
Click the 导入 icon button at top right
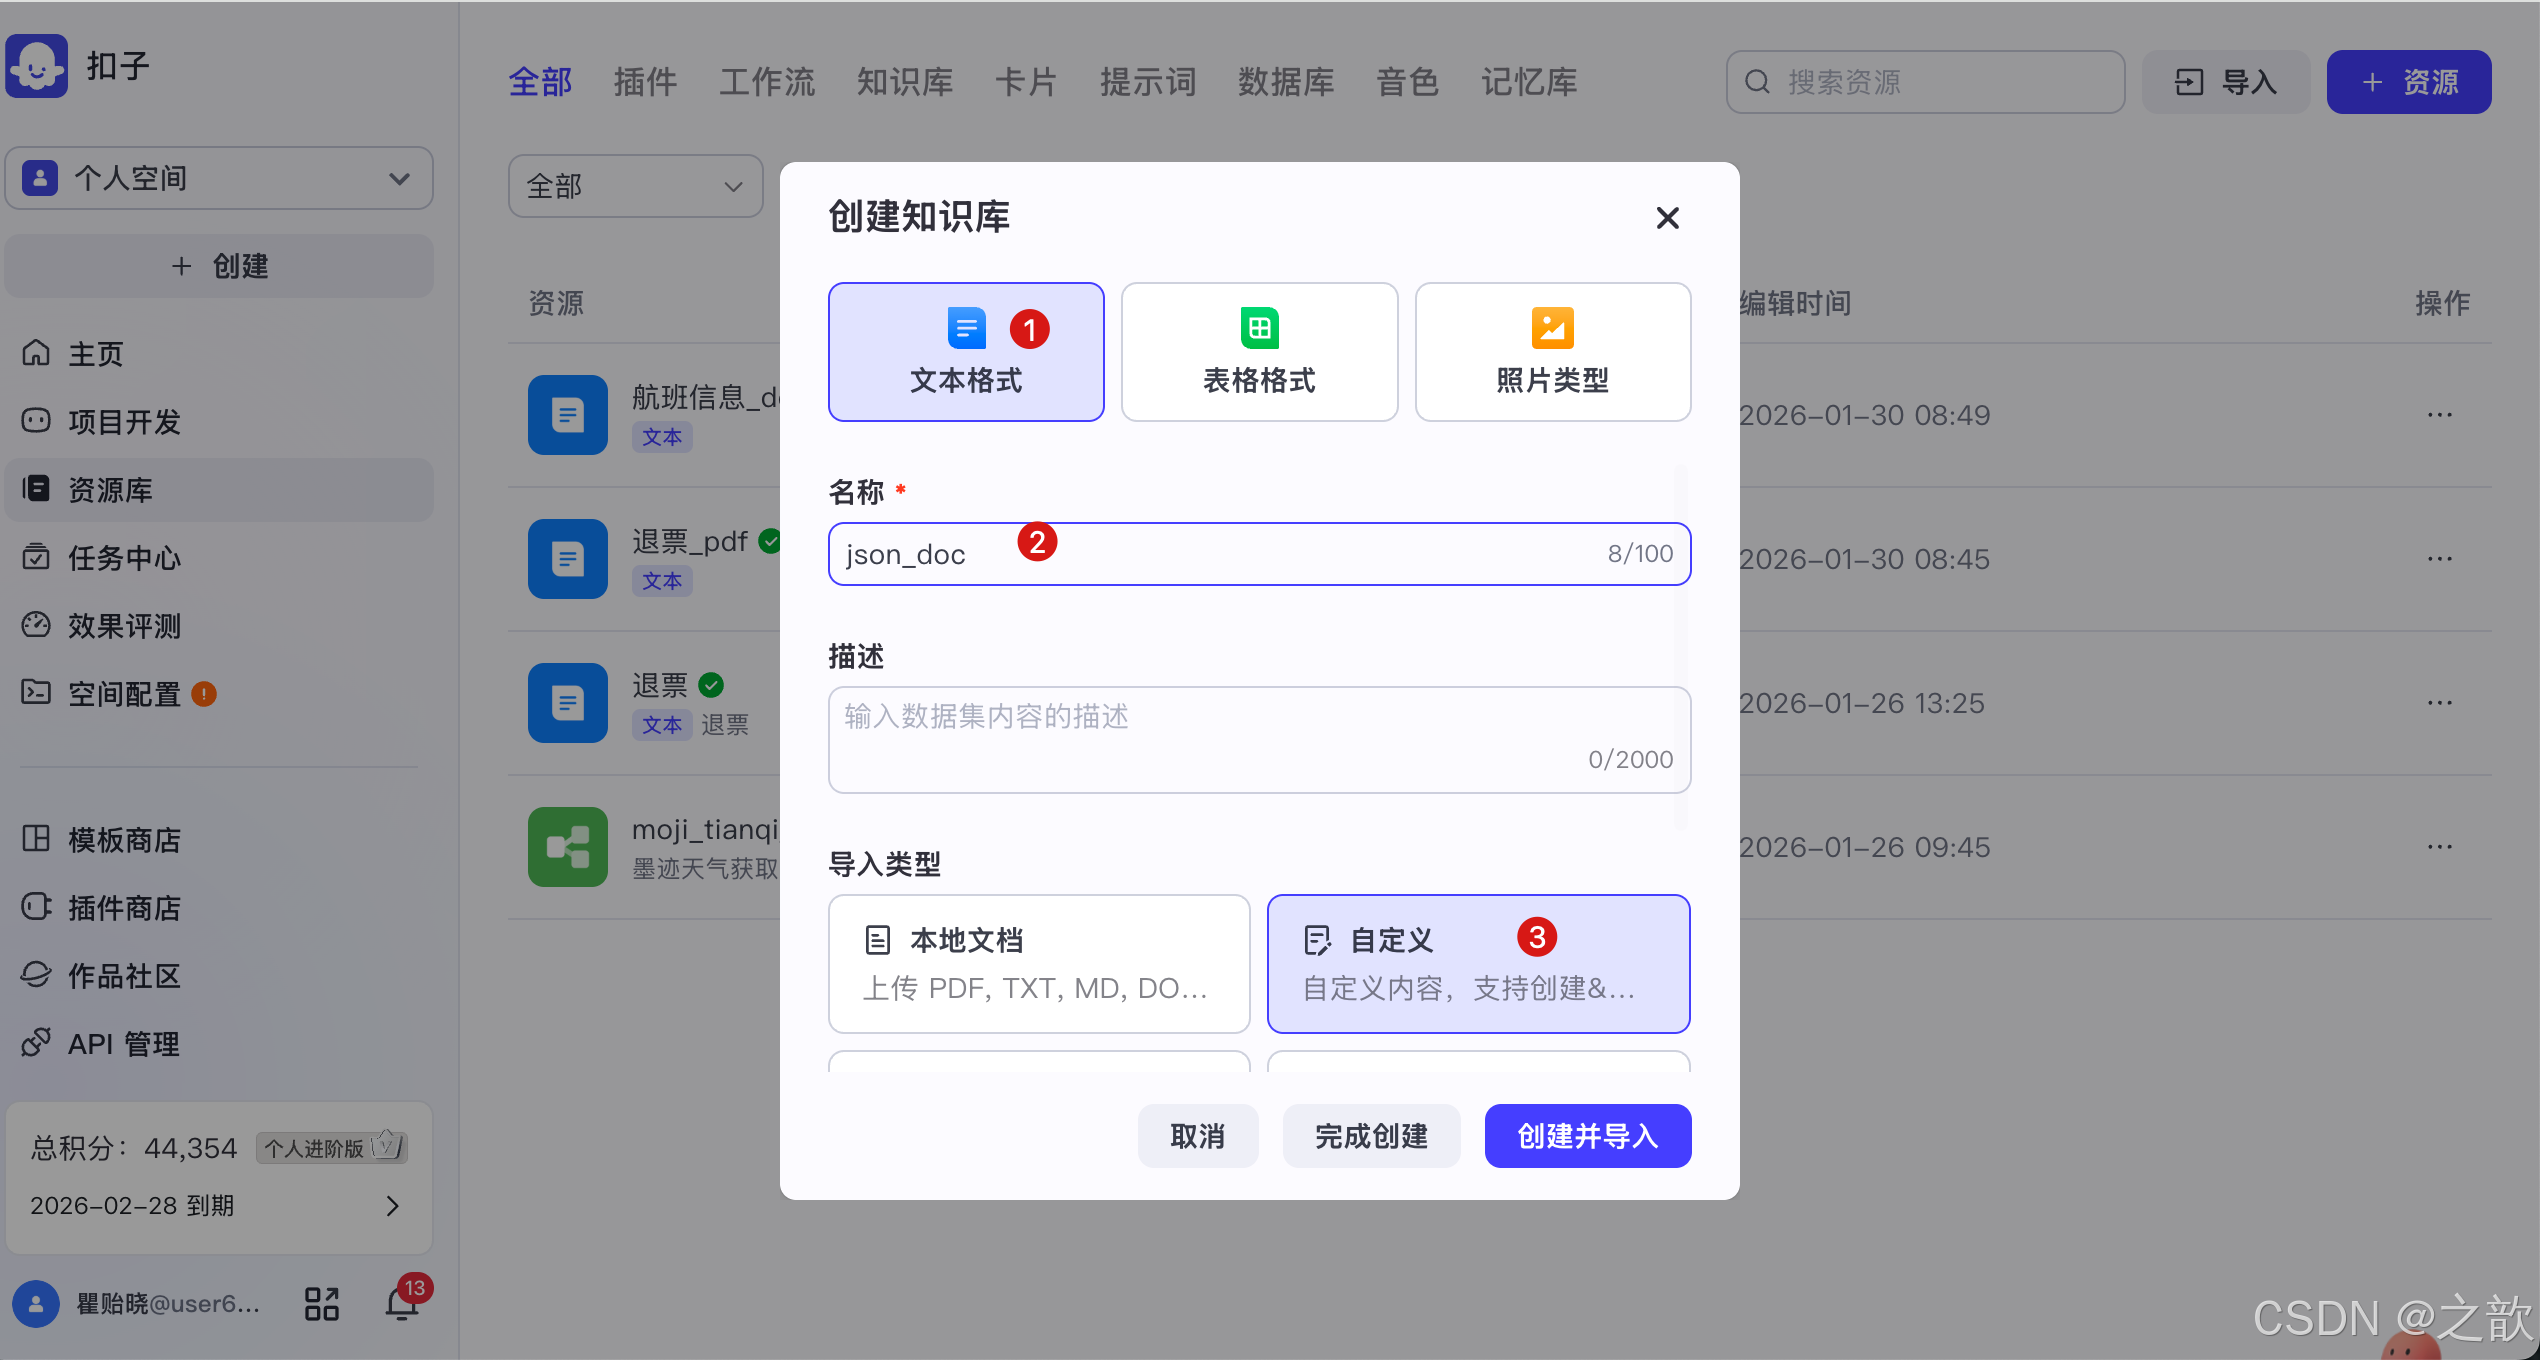click(2226, 82)
